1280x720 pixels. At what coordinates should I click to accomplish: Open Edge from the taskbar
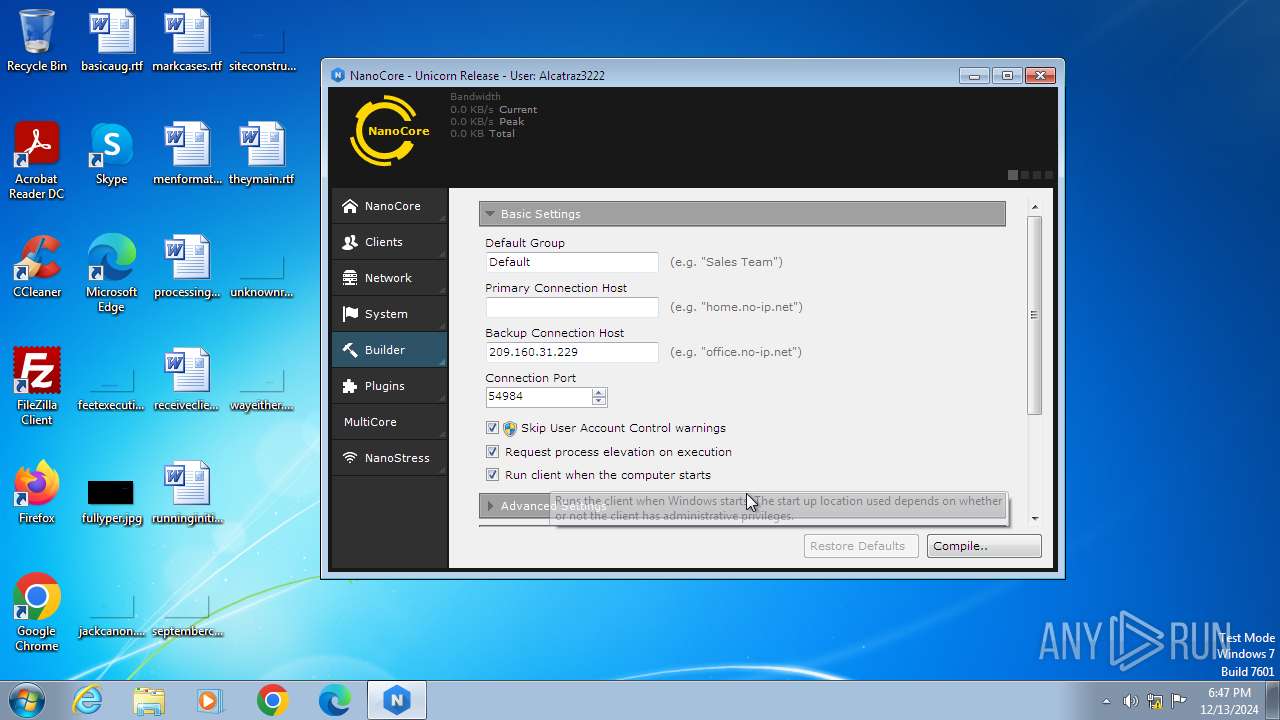coord(334,700)
